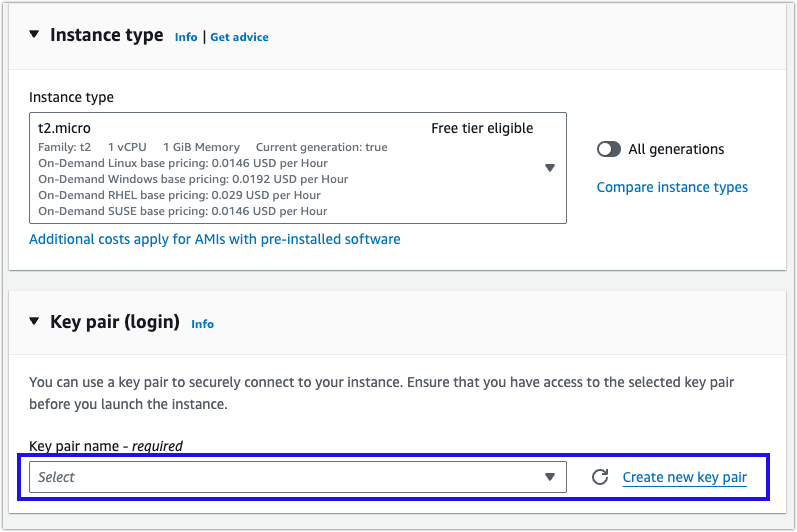
Task: Open the Key pair name Select field
Action: tap(280, 477)
